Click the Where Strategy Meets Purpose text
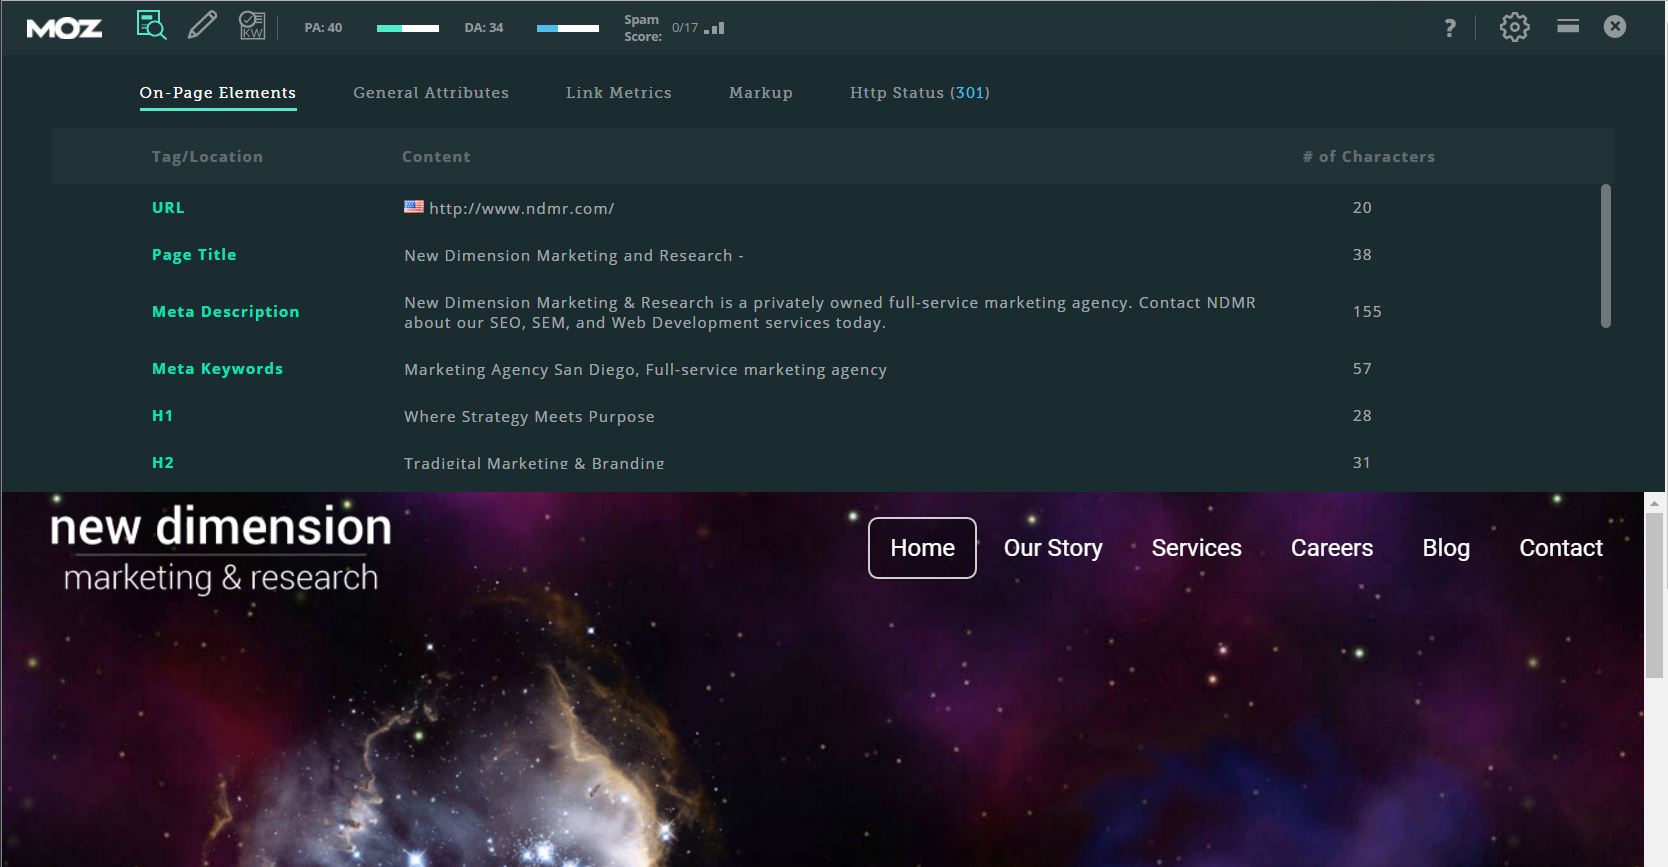 click(x=529, y=417)
